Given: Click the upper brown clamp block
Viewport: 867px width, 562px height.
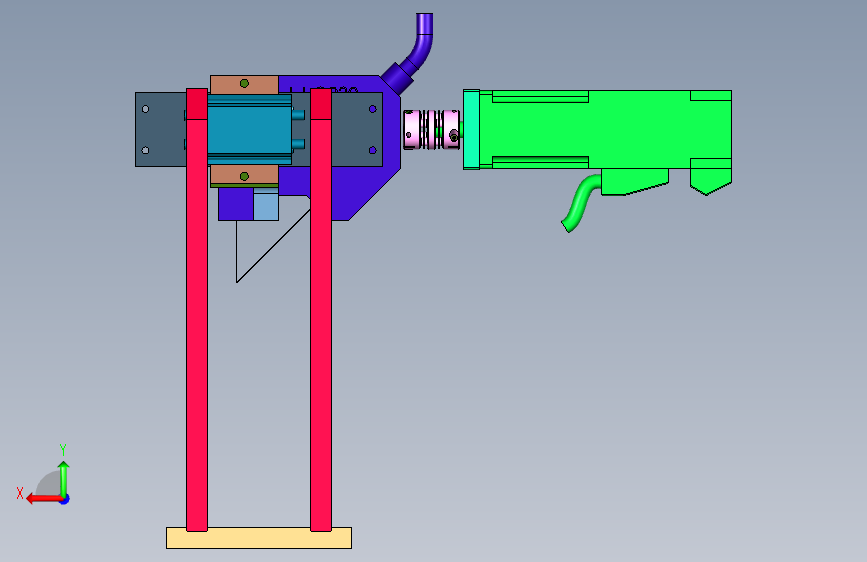Looking at the screenshot, I should click(x=244, y=85).
